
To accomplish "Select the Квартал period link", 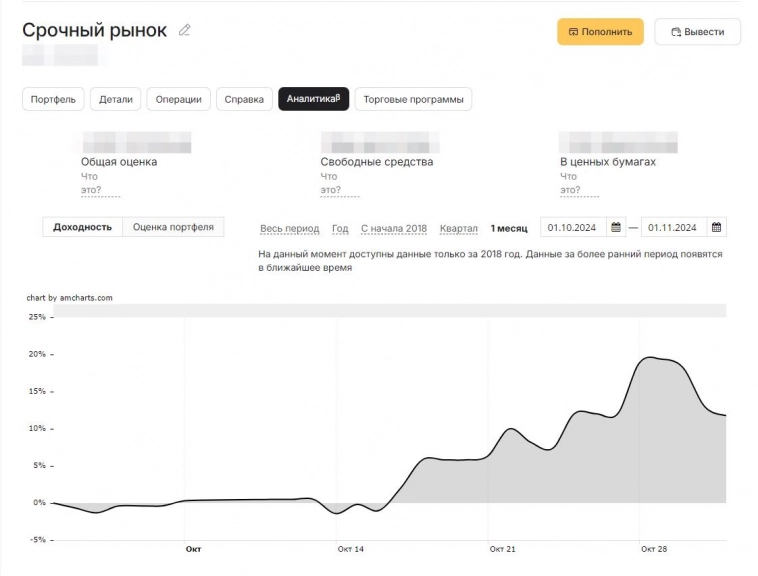I will pos(459,228).
